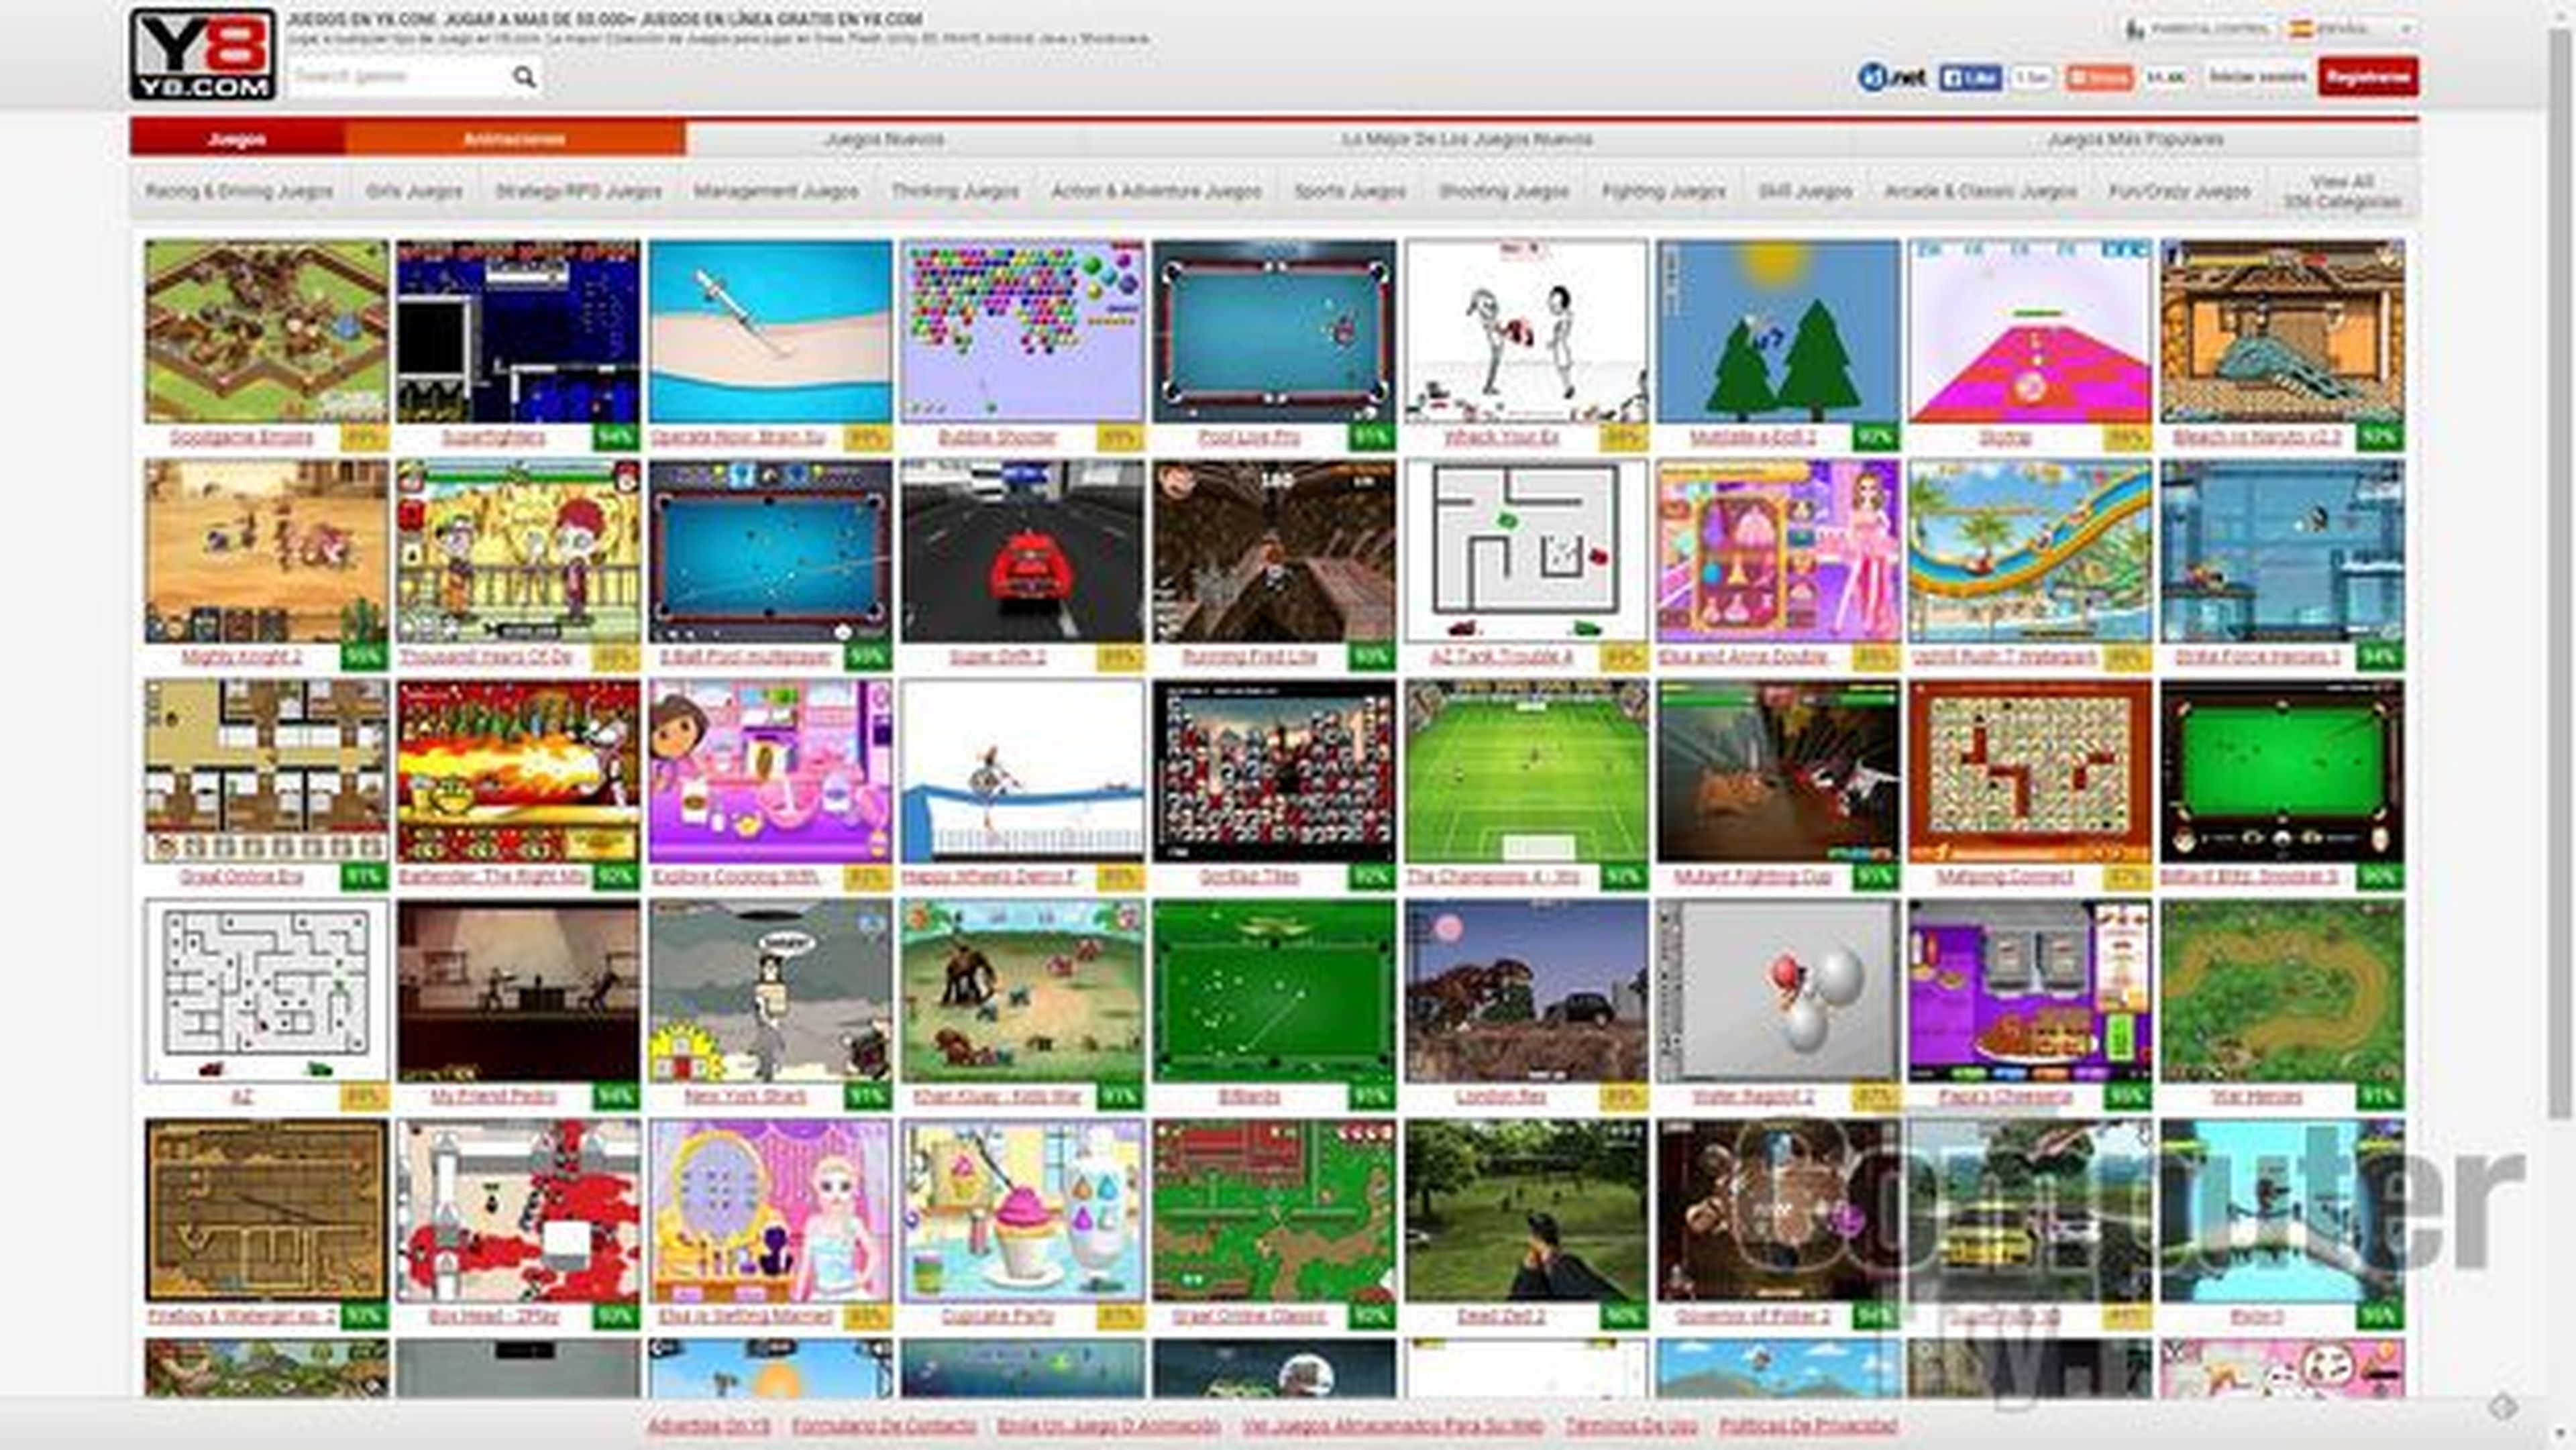This screenshot has width=2576, height=1450.
Task: Open the Billiard Blitz Snooker thumbnail
Action: point(2282,771)
